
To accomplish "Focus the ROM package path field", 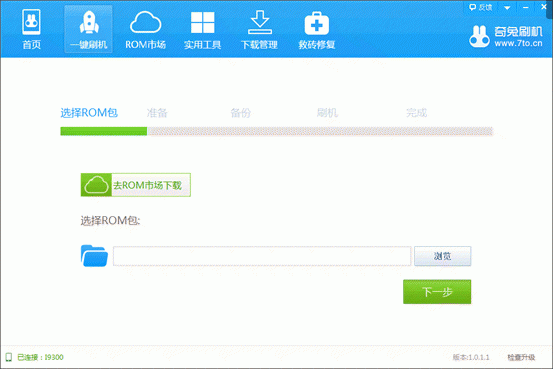I will 262,256.
